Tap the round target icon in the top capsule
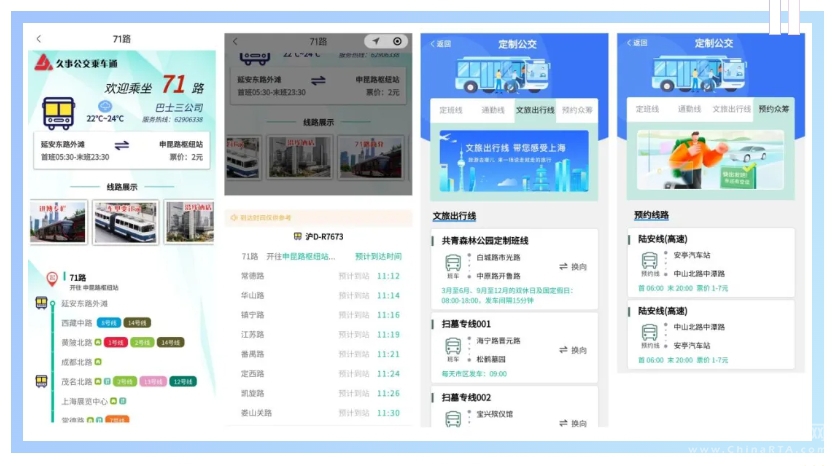837x466 pixels. pyautogui.click(x=397, y=41)
